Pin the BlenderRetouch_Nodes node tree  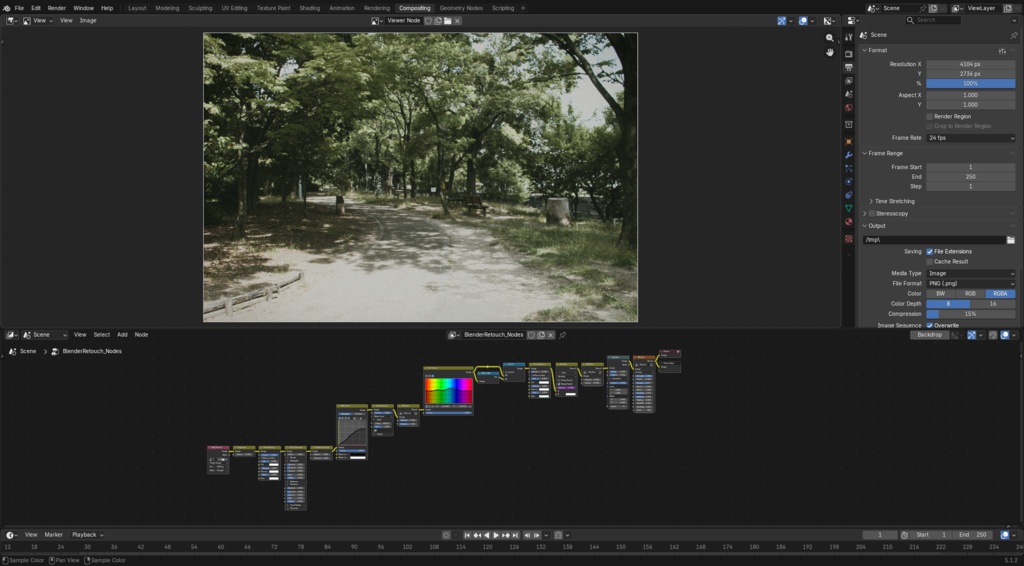click(x=562, y=335)
